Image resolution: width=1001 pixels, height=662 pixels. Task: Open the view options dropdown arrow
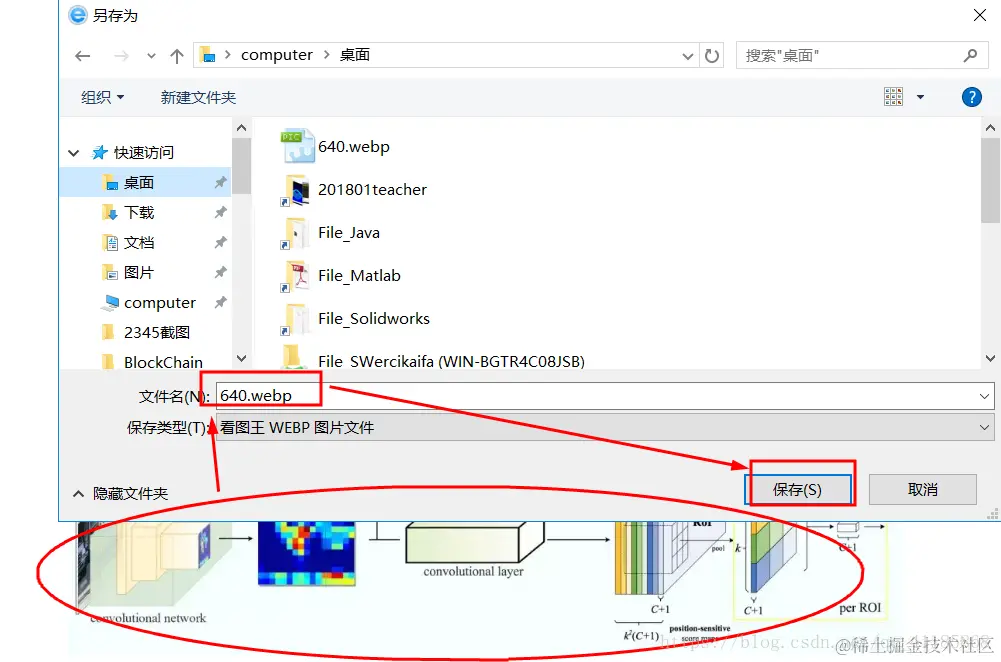(x=920, y=97)
